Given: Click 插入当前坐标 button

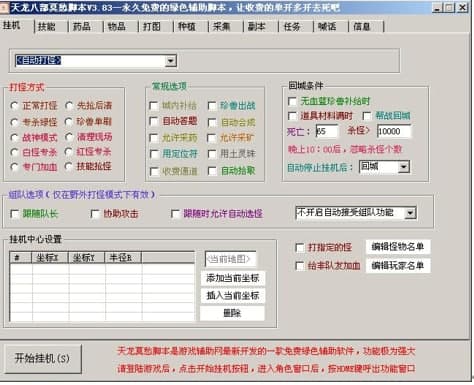Looking at the screenshot, I should pyautogui.click(x=232, y=295).
